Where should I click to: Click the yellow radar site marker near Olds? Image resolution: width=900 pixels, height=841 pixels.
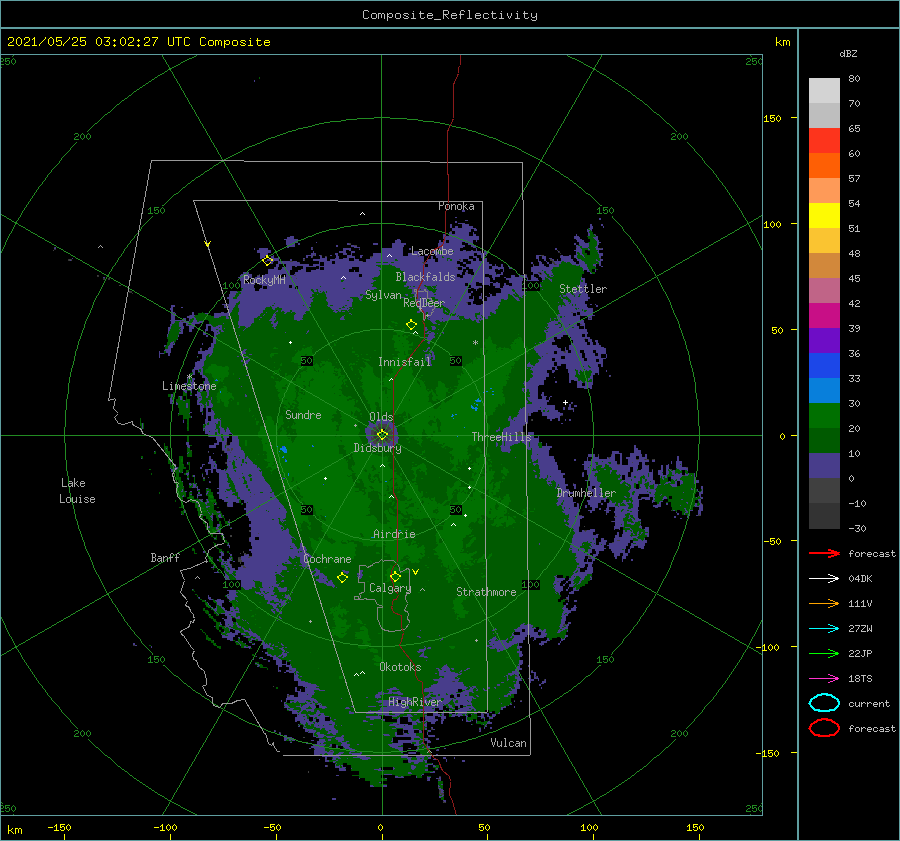382,435
